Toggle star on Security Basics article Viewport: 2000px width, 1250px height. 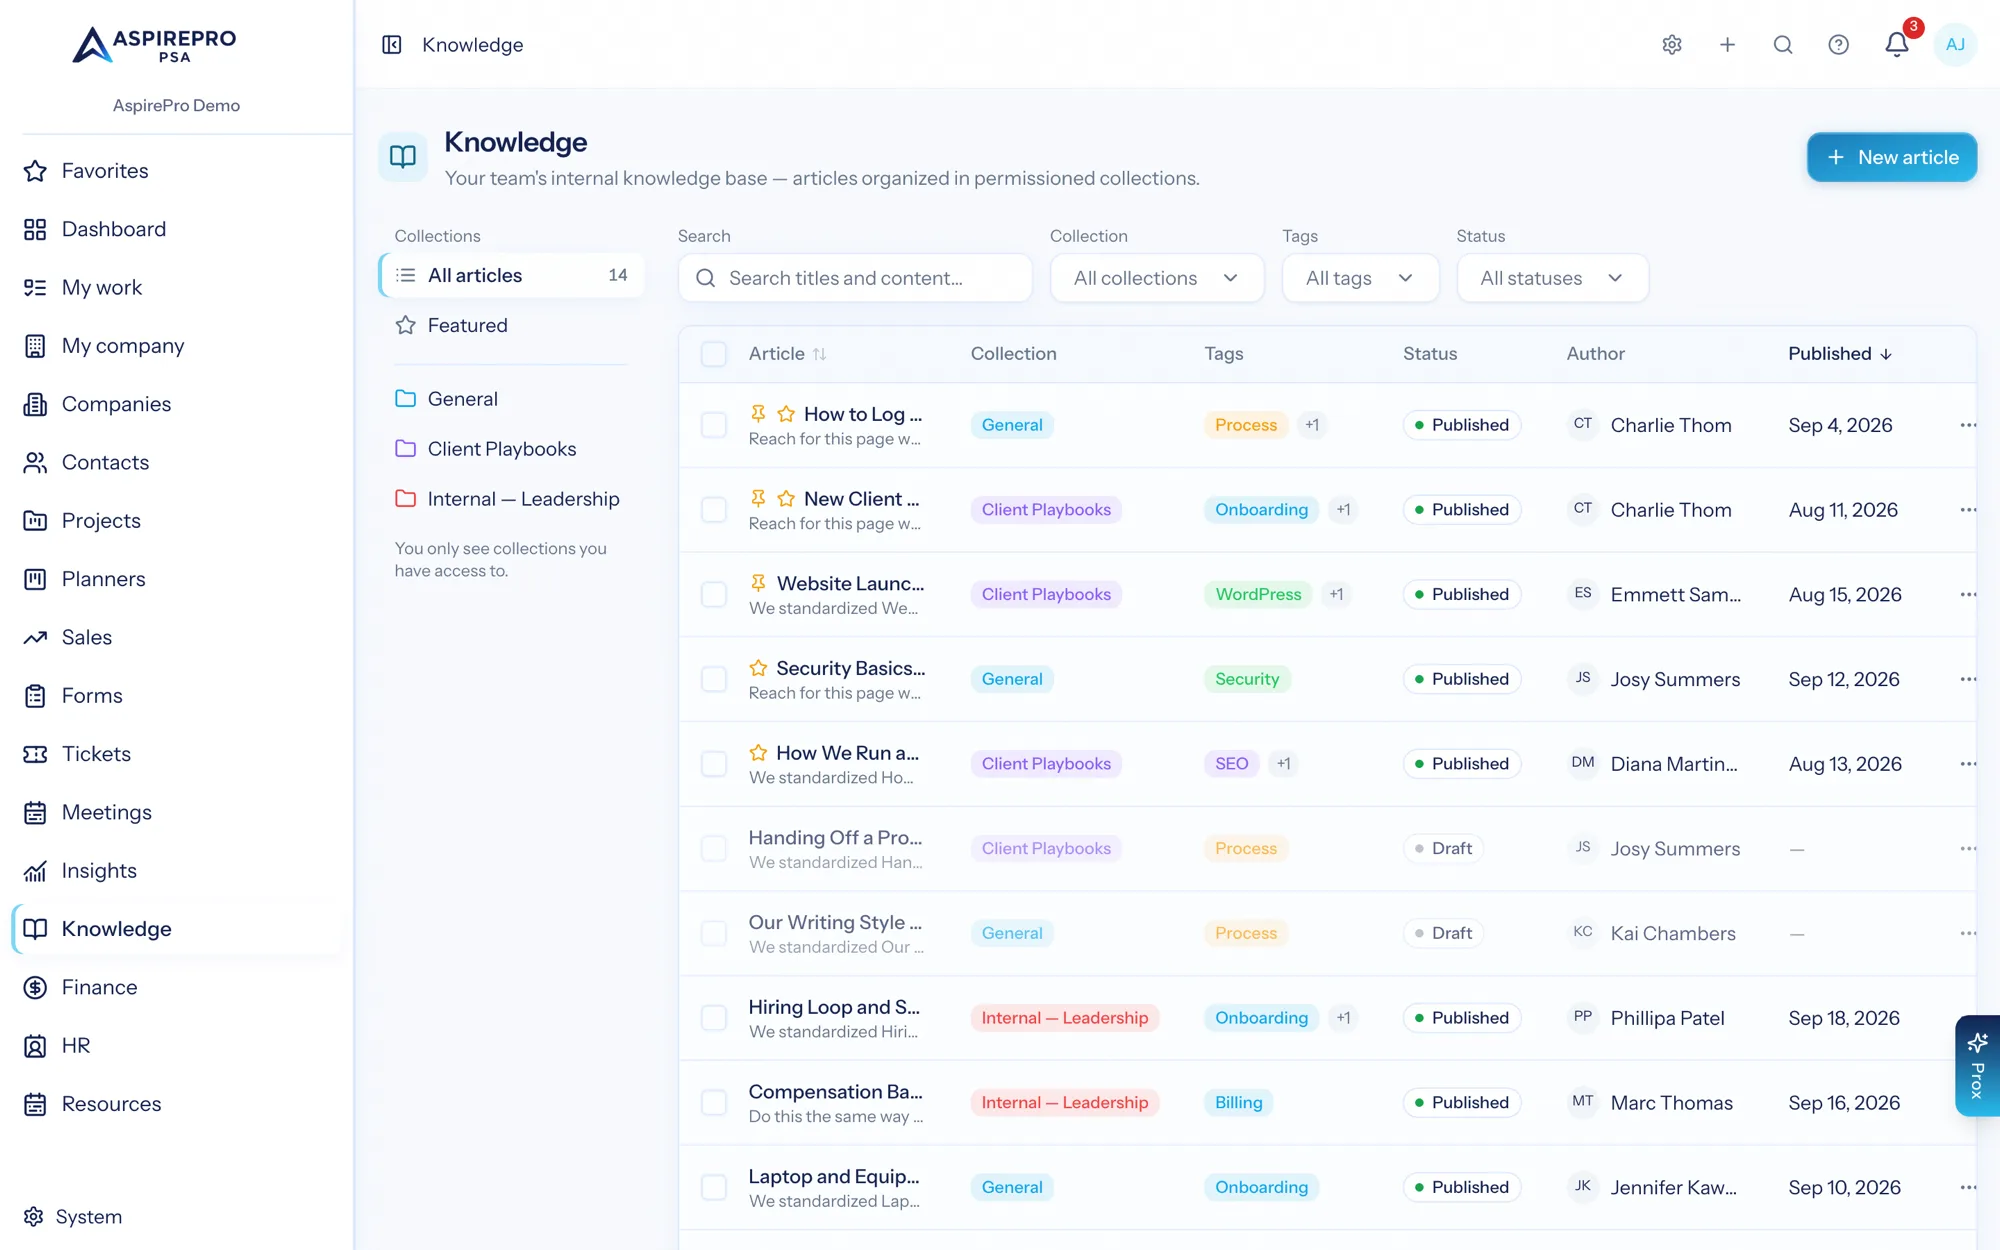[758, 668]
